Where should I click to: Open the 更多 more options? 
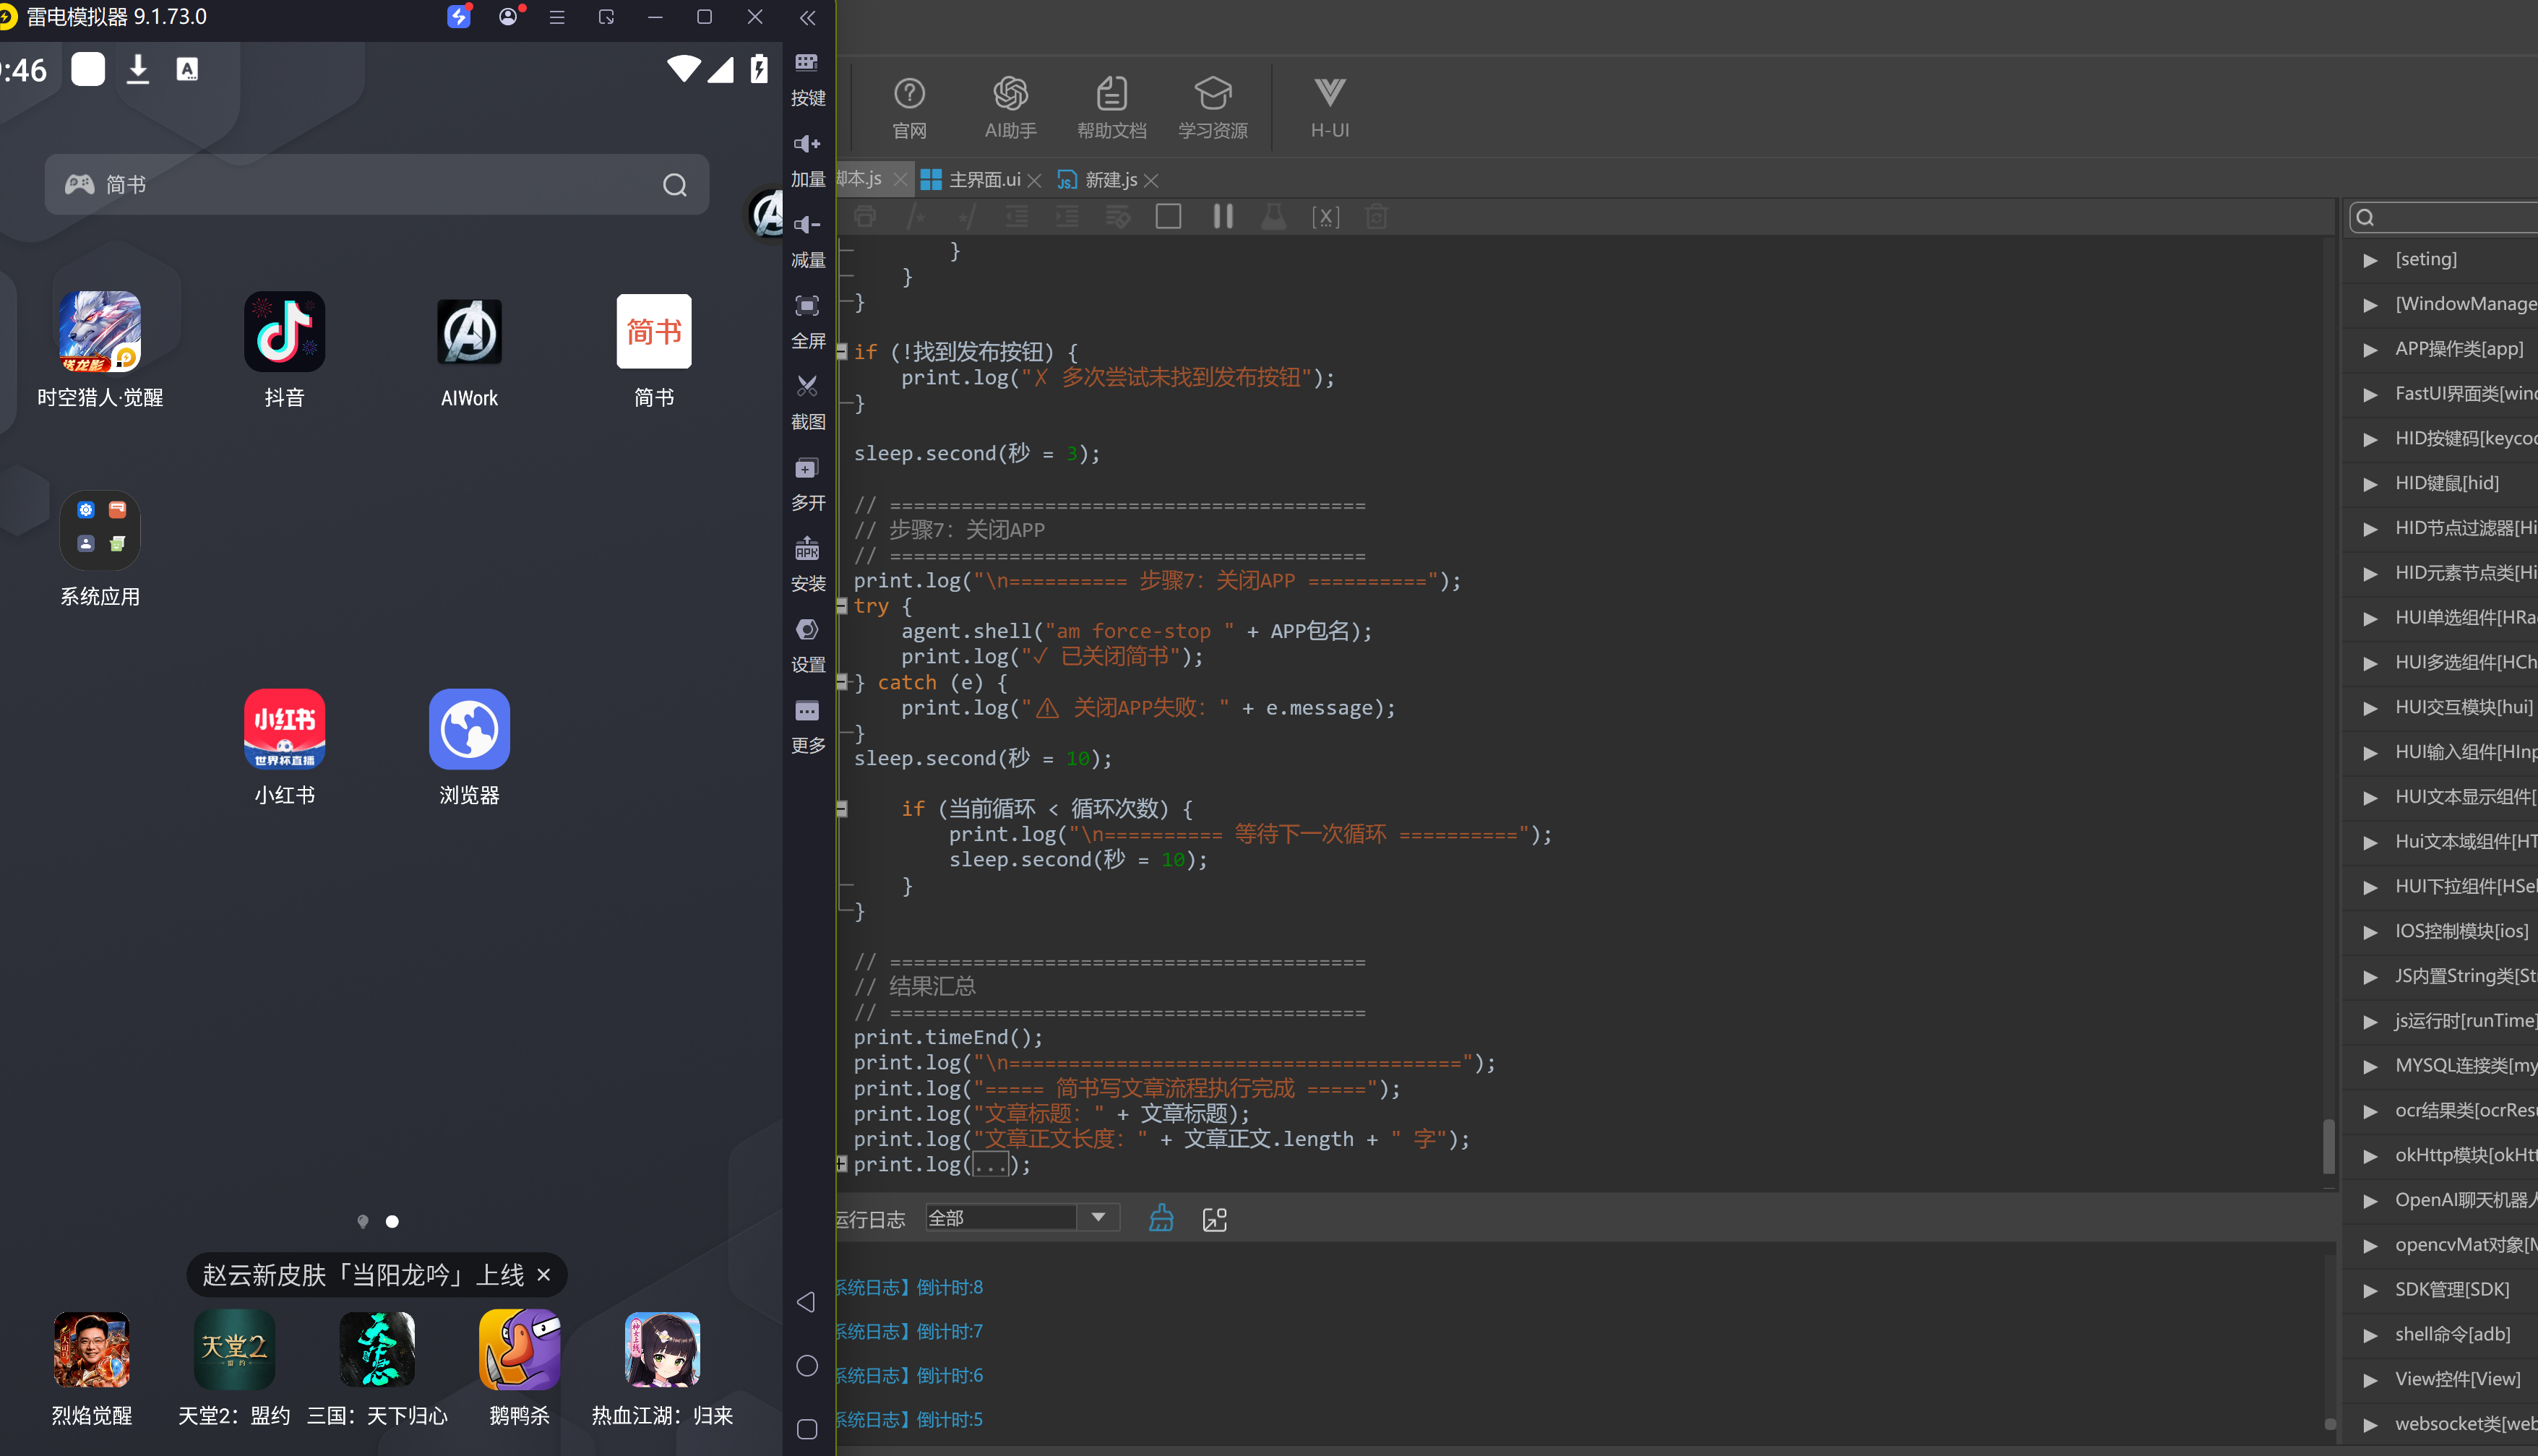(808, 727)
